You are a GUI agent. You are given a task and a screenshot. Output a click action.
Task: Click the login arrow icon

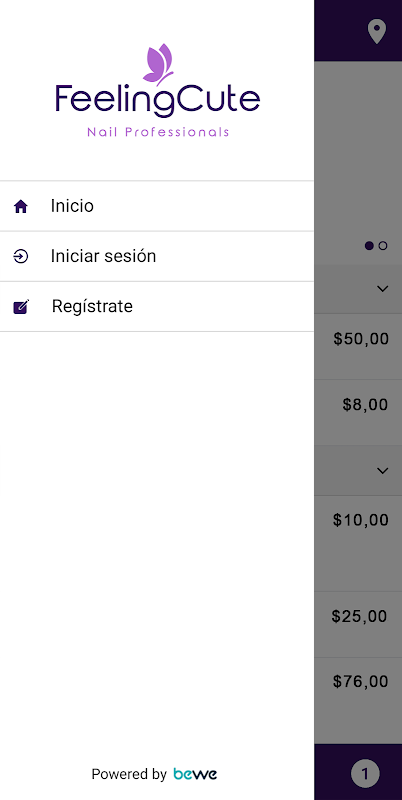pyautogui.click(x=20, y=256)
